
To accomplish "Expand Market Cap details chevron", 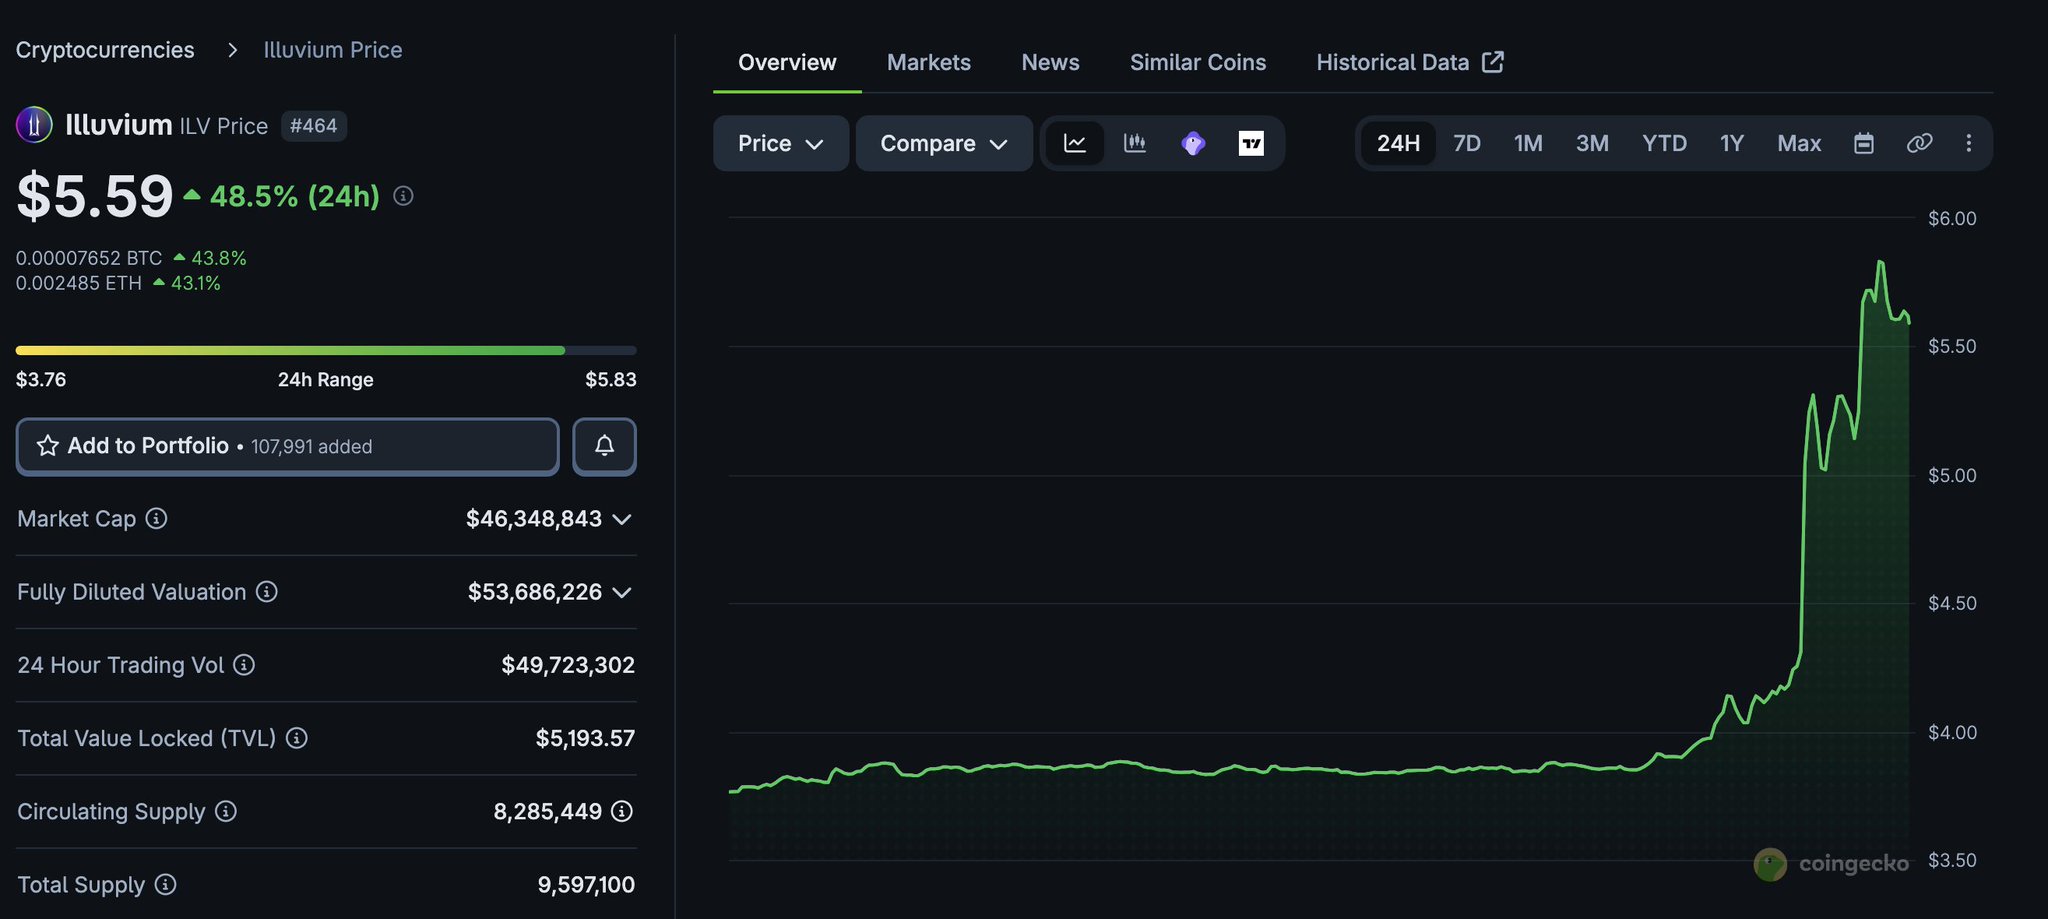I will pos(622,519).
